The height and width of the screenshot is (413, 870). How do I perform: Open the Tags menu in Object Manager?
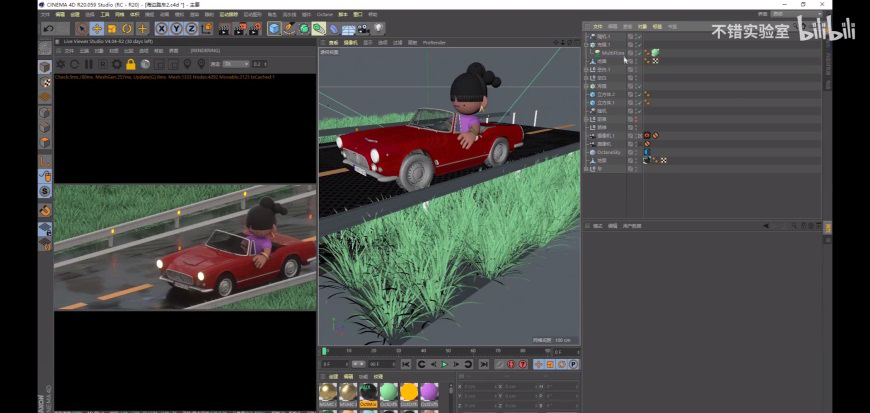click(x=656, y=26)
